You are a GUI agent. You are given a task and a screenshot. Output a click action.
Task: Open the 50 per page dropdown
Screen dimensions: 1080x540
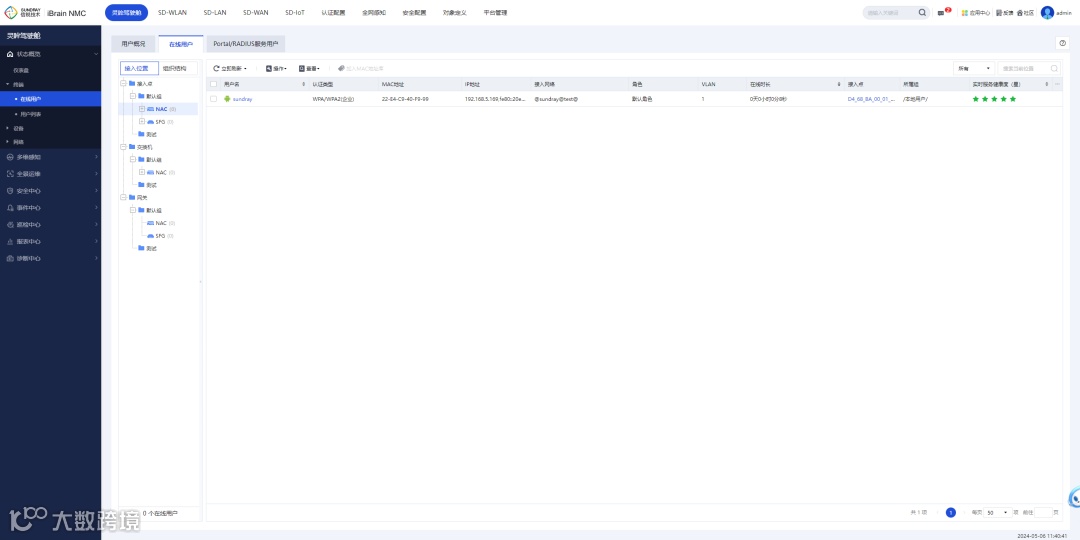point(998,512)
